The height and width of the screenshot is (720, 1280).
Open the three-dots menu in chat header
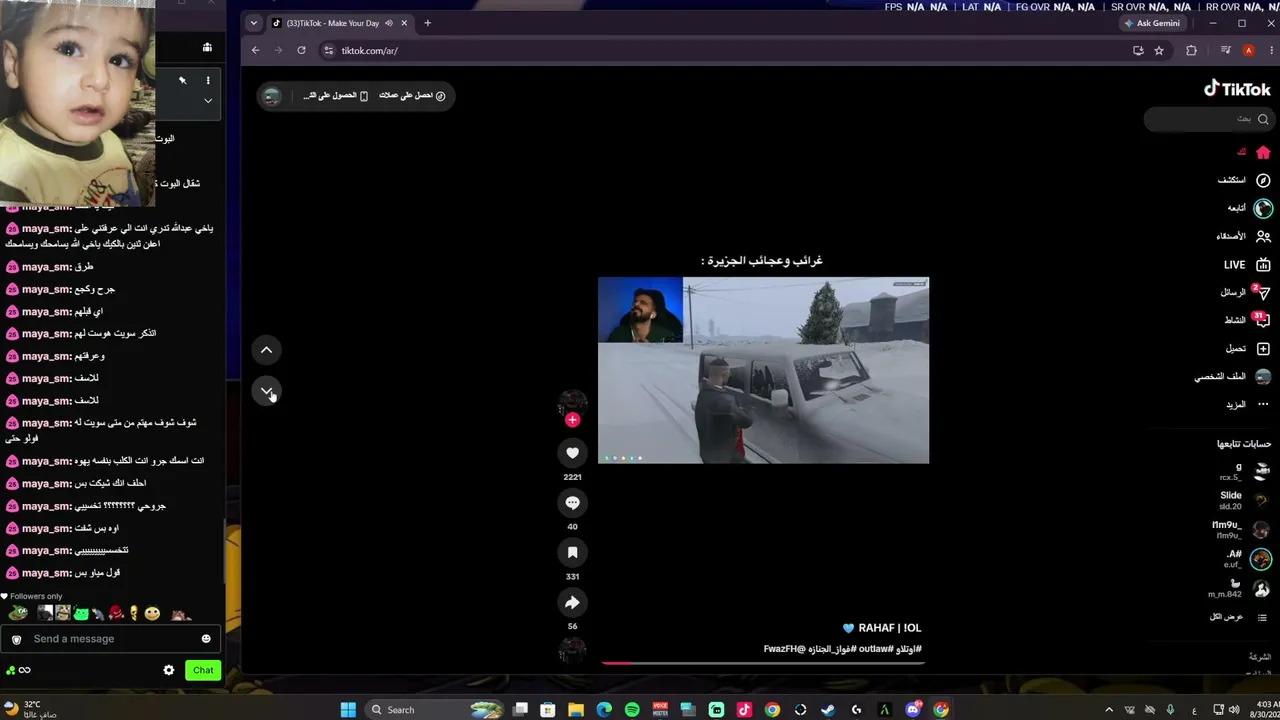(x=208, y=80)
